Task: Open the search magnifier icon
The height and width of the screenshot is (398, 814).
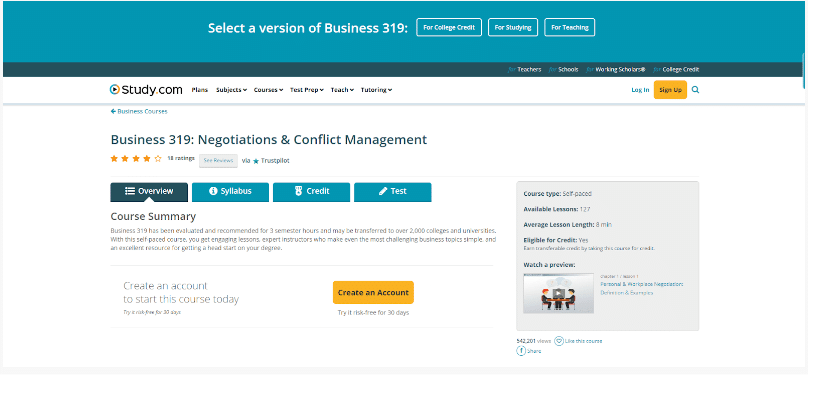Action: tap(695, 90)
